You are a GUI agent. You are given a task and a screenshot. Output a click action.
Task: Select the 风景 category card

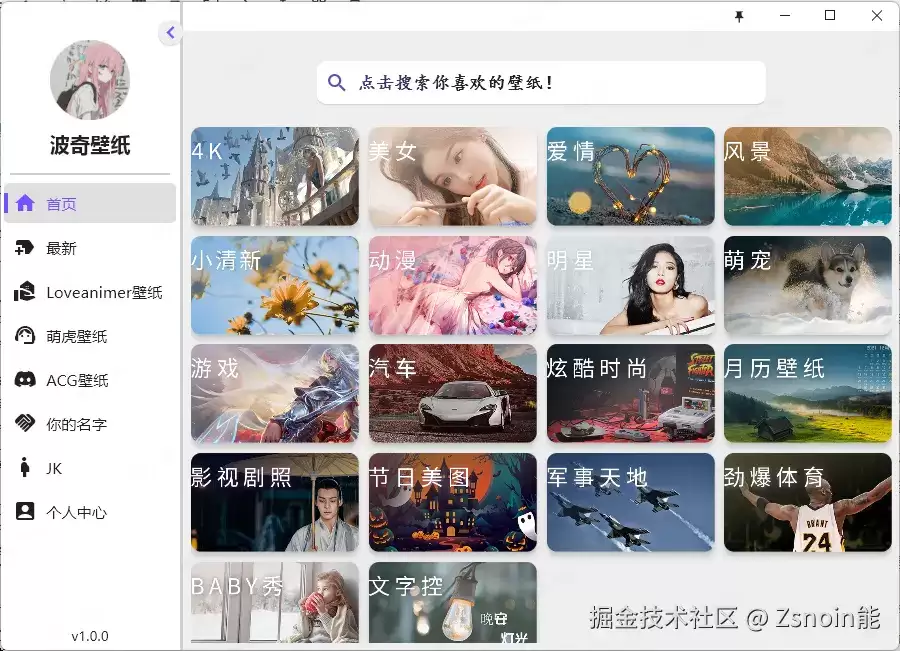pos(808,176)
